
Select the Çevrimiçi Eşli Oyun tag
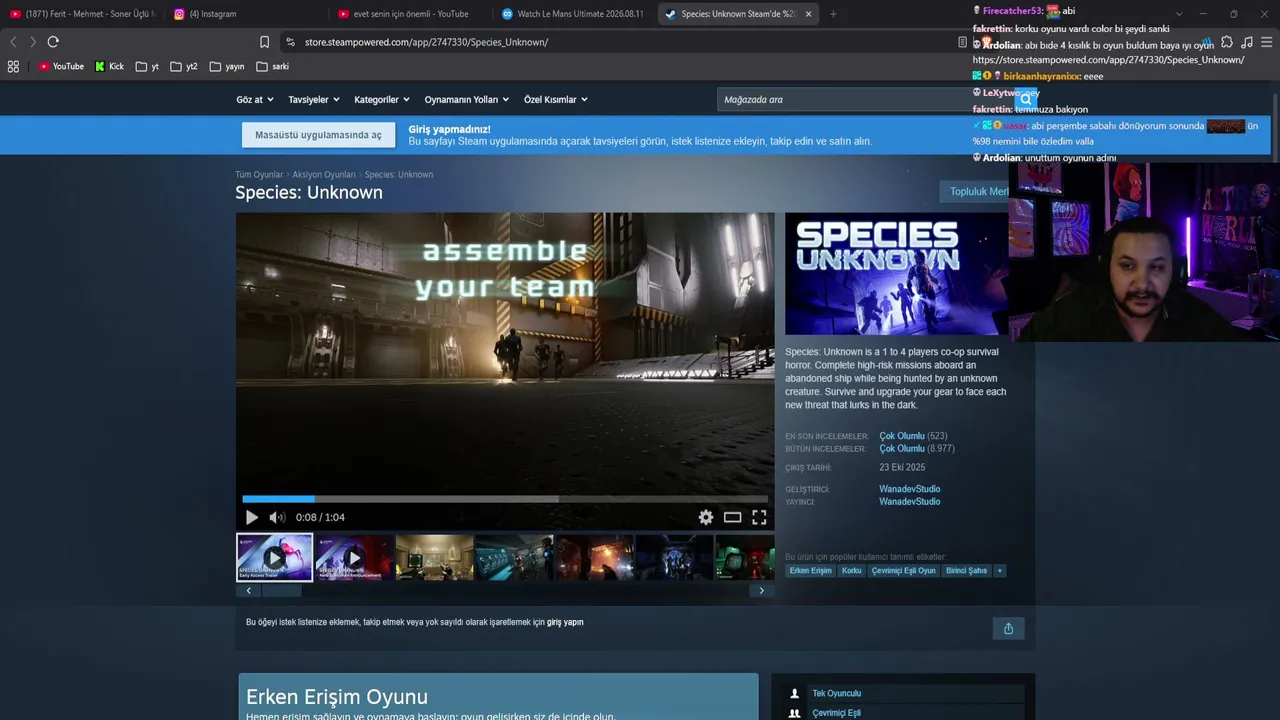pos(903,571)
